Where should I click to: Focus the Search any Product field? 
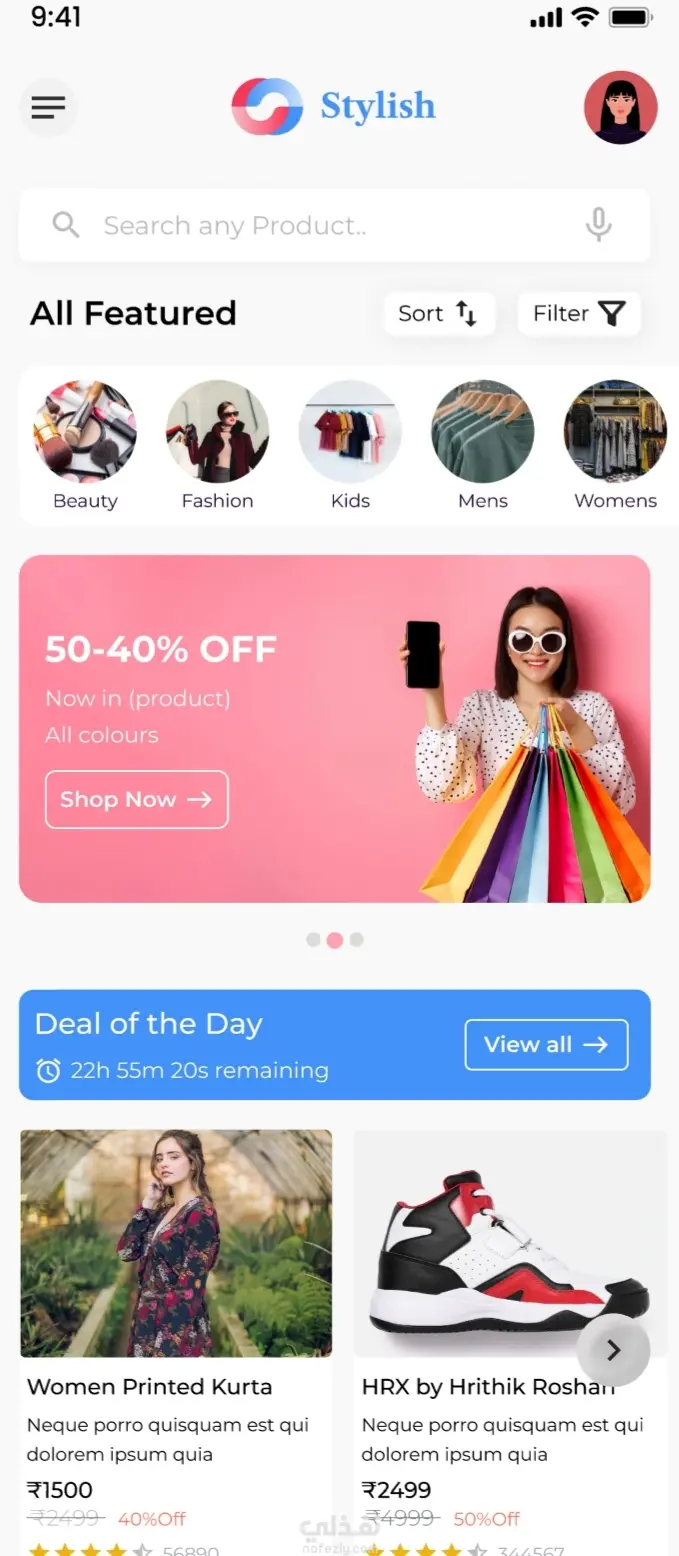335,225
